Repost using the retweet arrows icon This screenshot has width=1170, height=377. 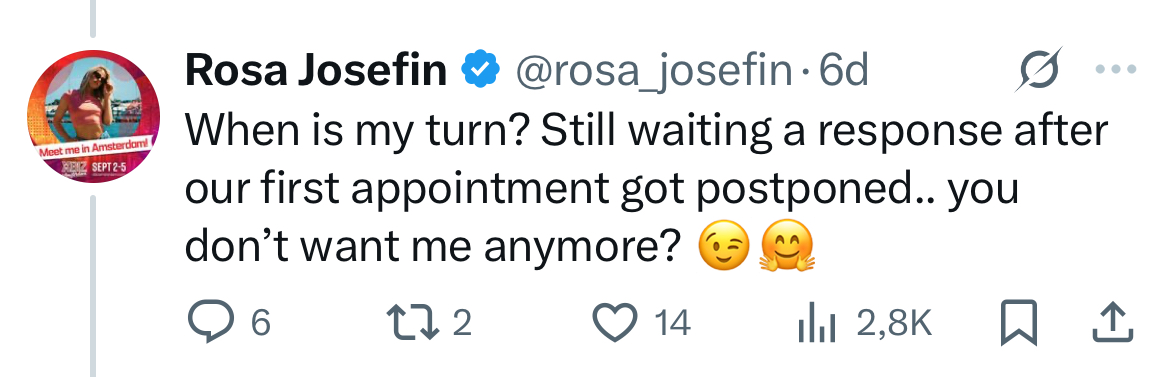(x=413, y=323)
